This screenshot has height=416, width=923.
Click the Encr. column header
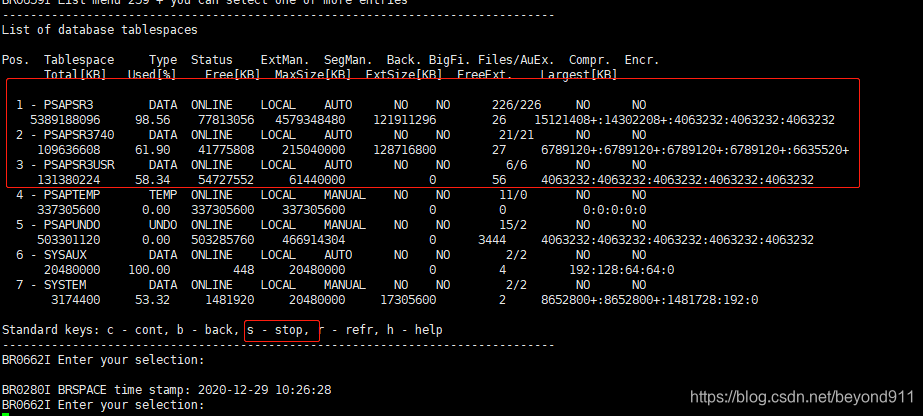(x=642, y=60)
